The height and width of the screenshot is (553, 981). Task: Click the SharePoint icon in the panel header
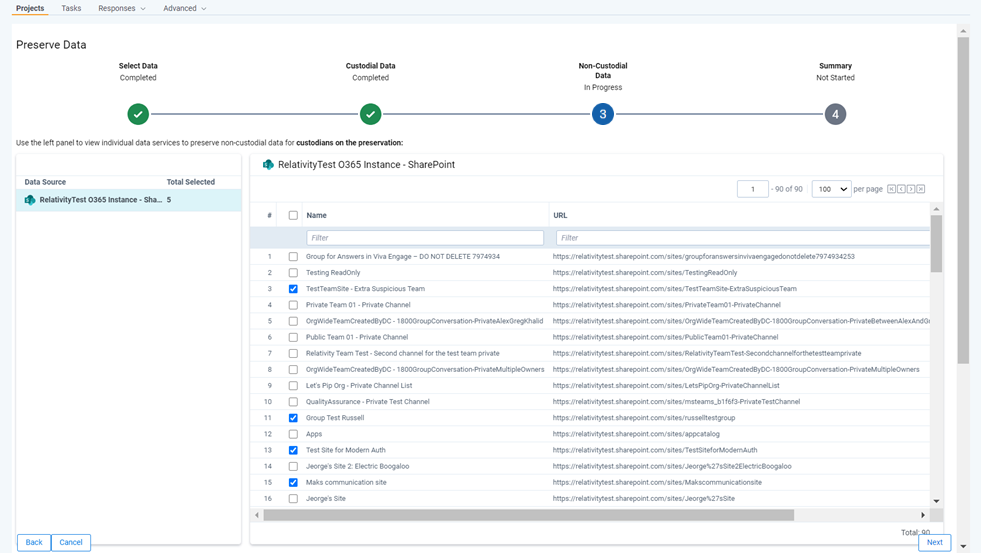click(268, 165)
